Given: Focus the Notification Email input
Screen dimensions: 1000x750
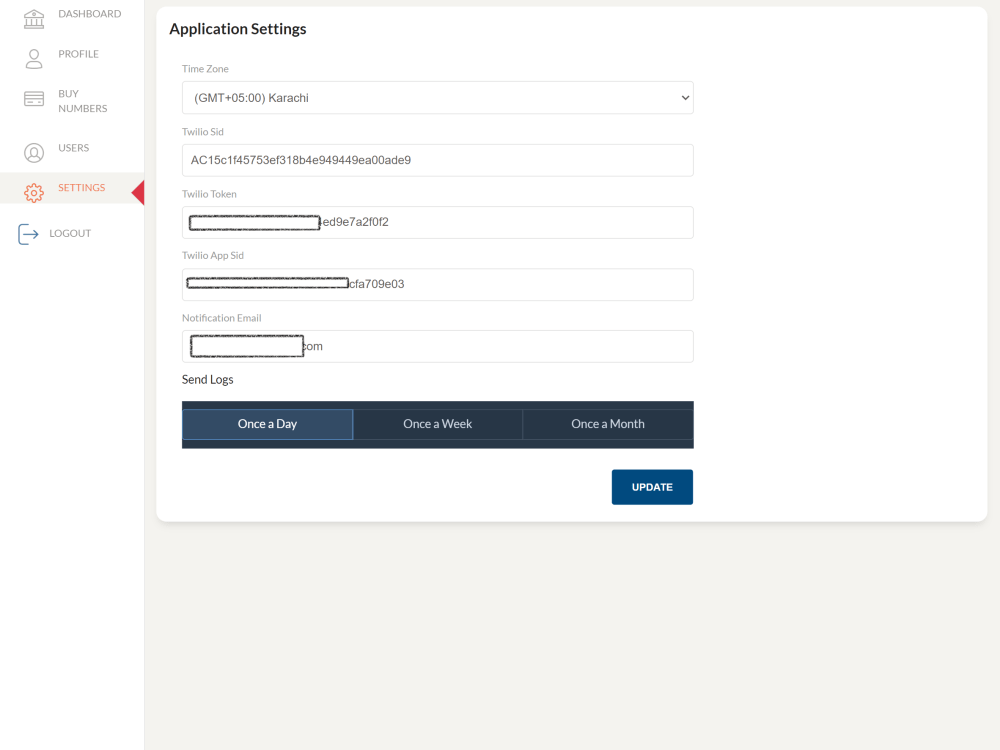Looking at the screenshot, I should coord(437,346).
